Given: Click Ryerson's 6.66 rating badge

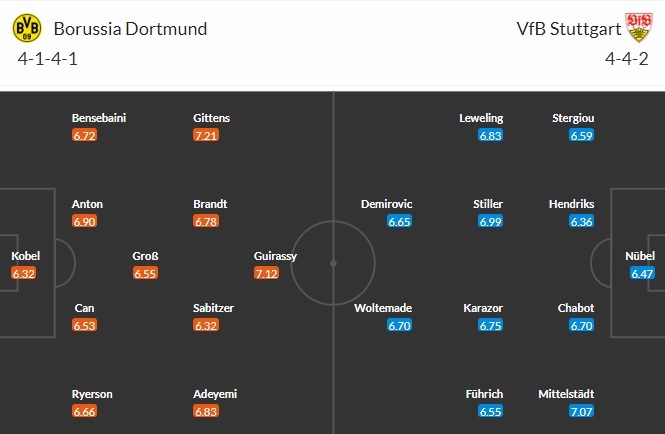Looking at the screenshot, I should (x=85, y=412).
